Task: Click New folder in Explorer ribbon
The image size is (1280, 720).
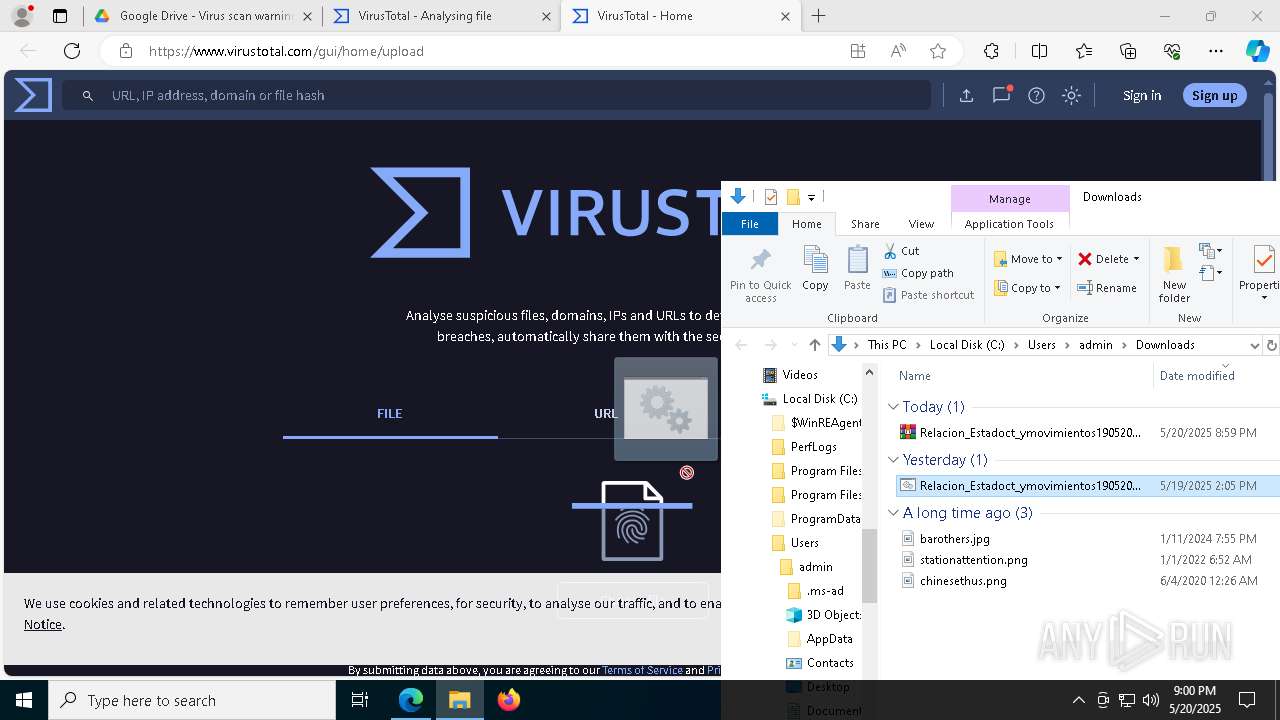Action: (x=1174, y=275)
